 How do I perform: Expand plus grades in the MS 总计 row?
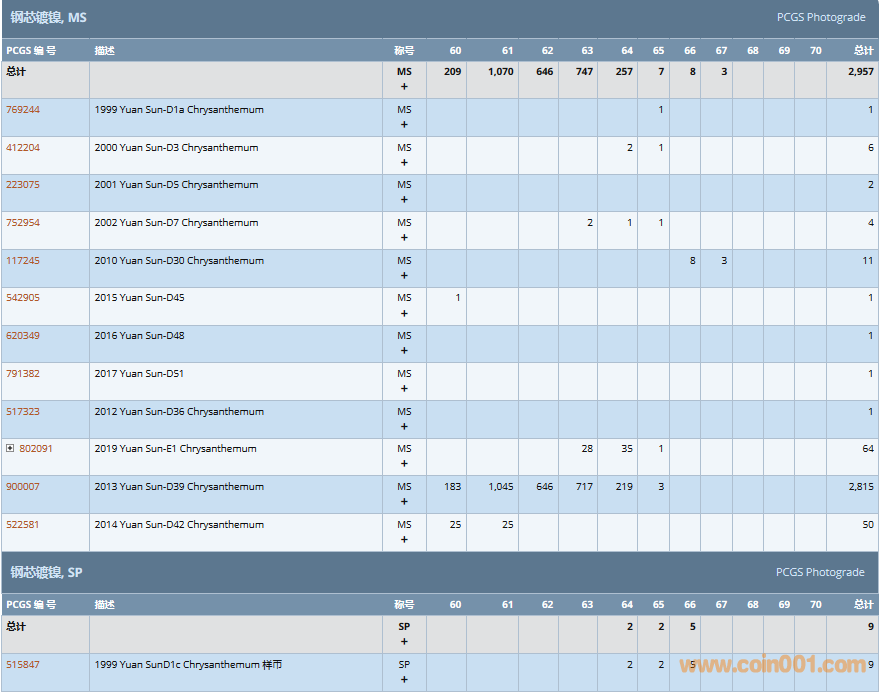tap(404, 87)
